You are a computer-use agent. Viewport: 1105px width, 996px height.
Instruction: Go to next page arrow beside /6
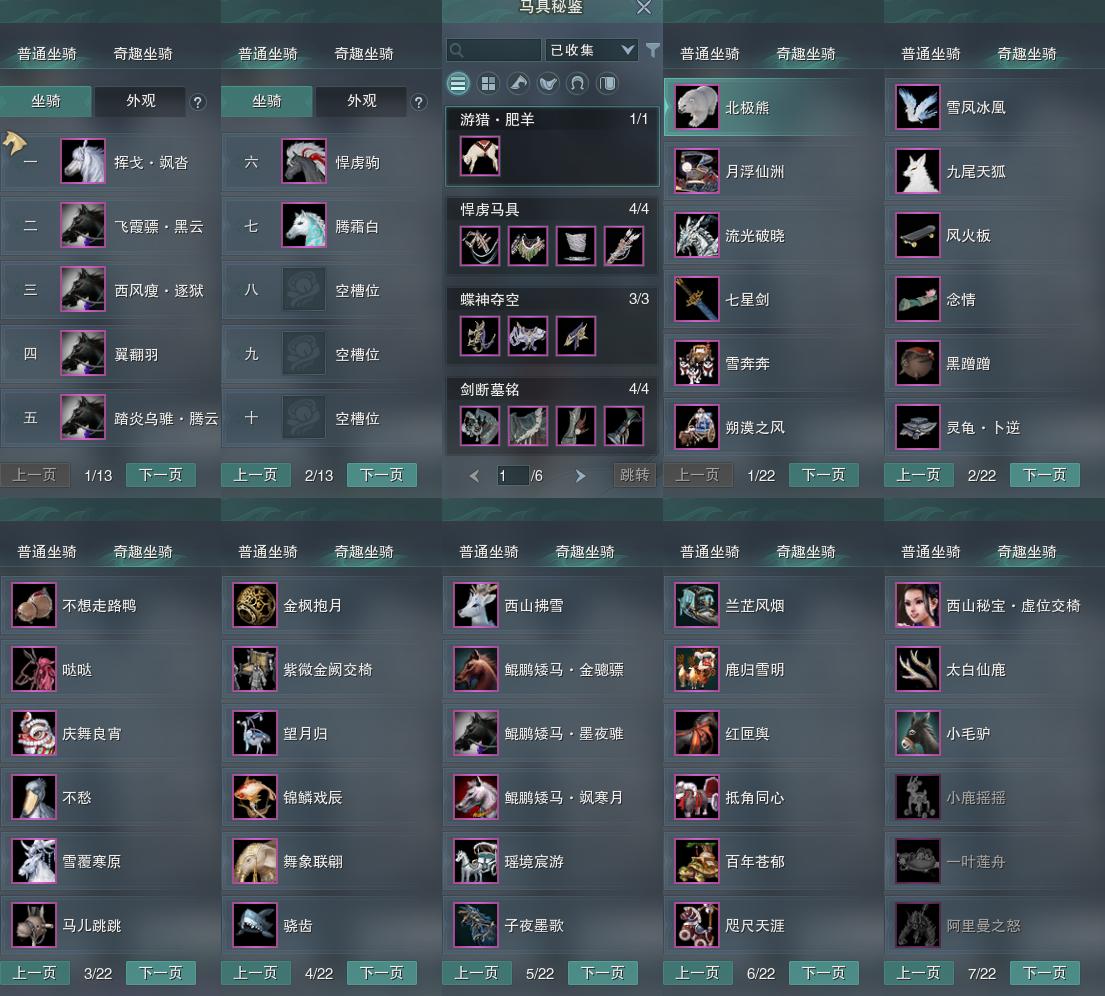580,476
